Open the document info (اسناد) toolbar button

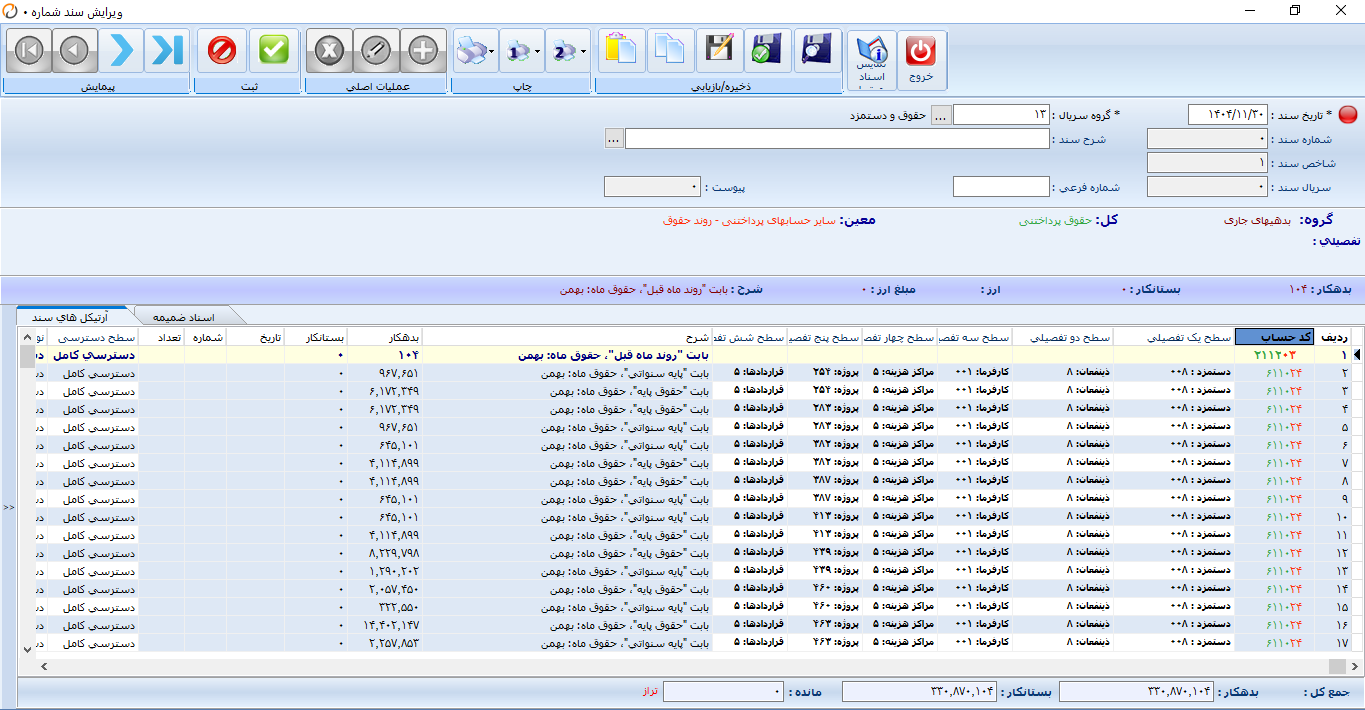pos(873,60)
